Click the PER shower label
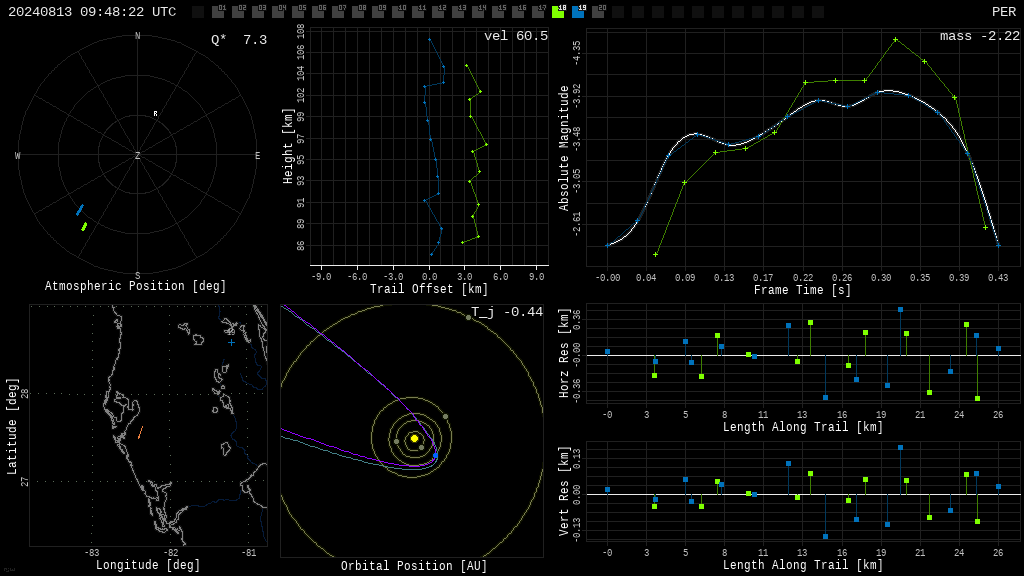The image size is (1024, 576). point(1004,12)
